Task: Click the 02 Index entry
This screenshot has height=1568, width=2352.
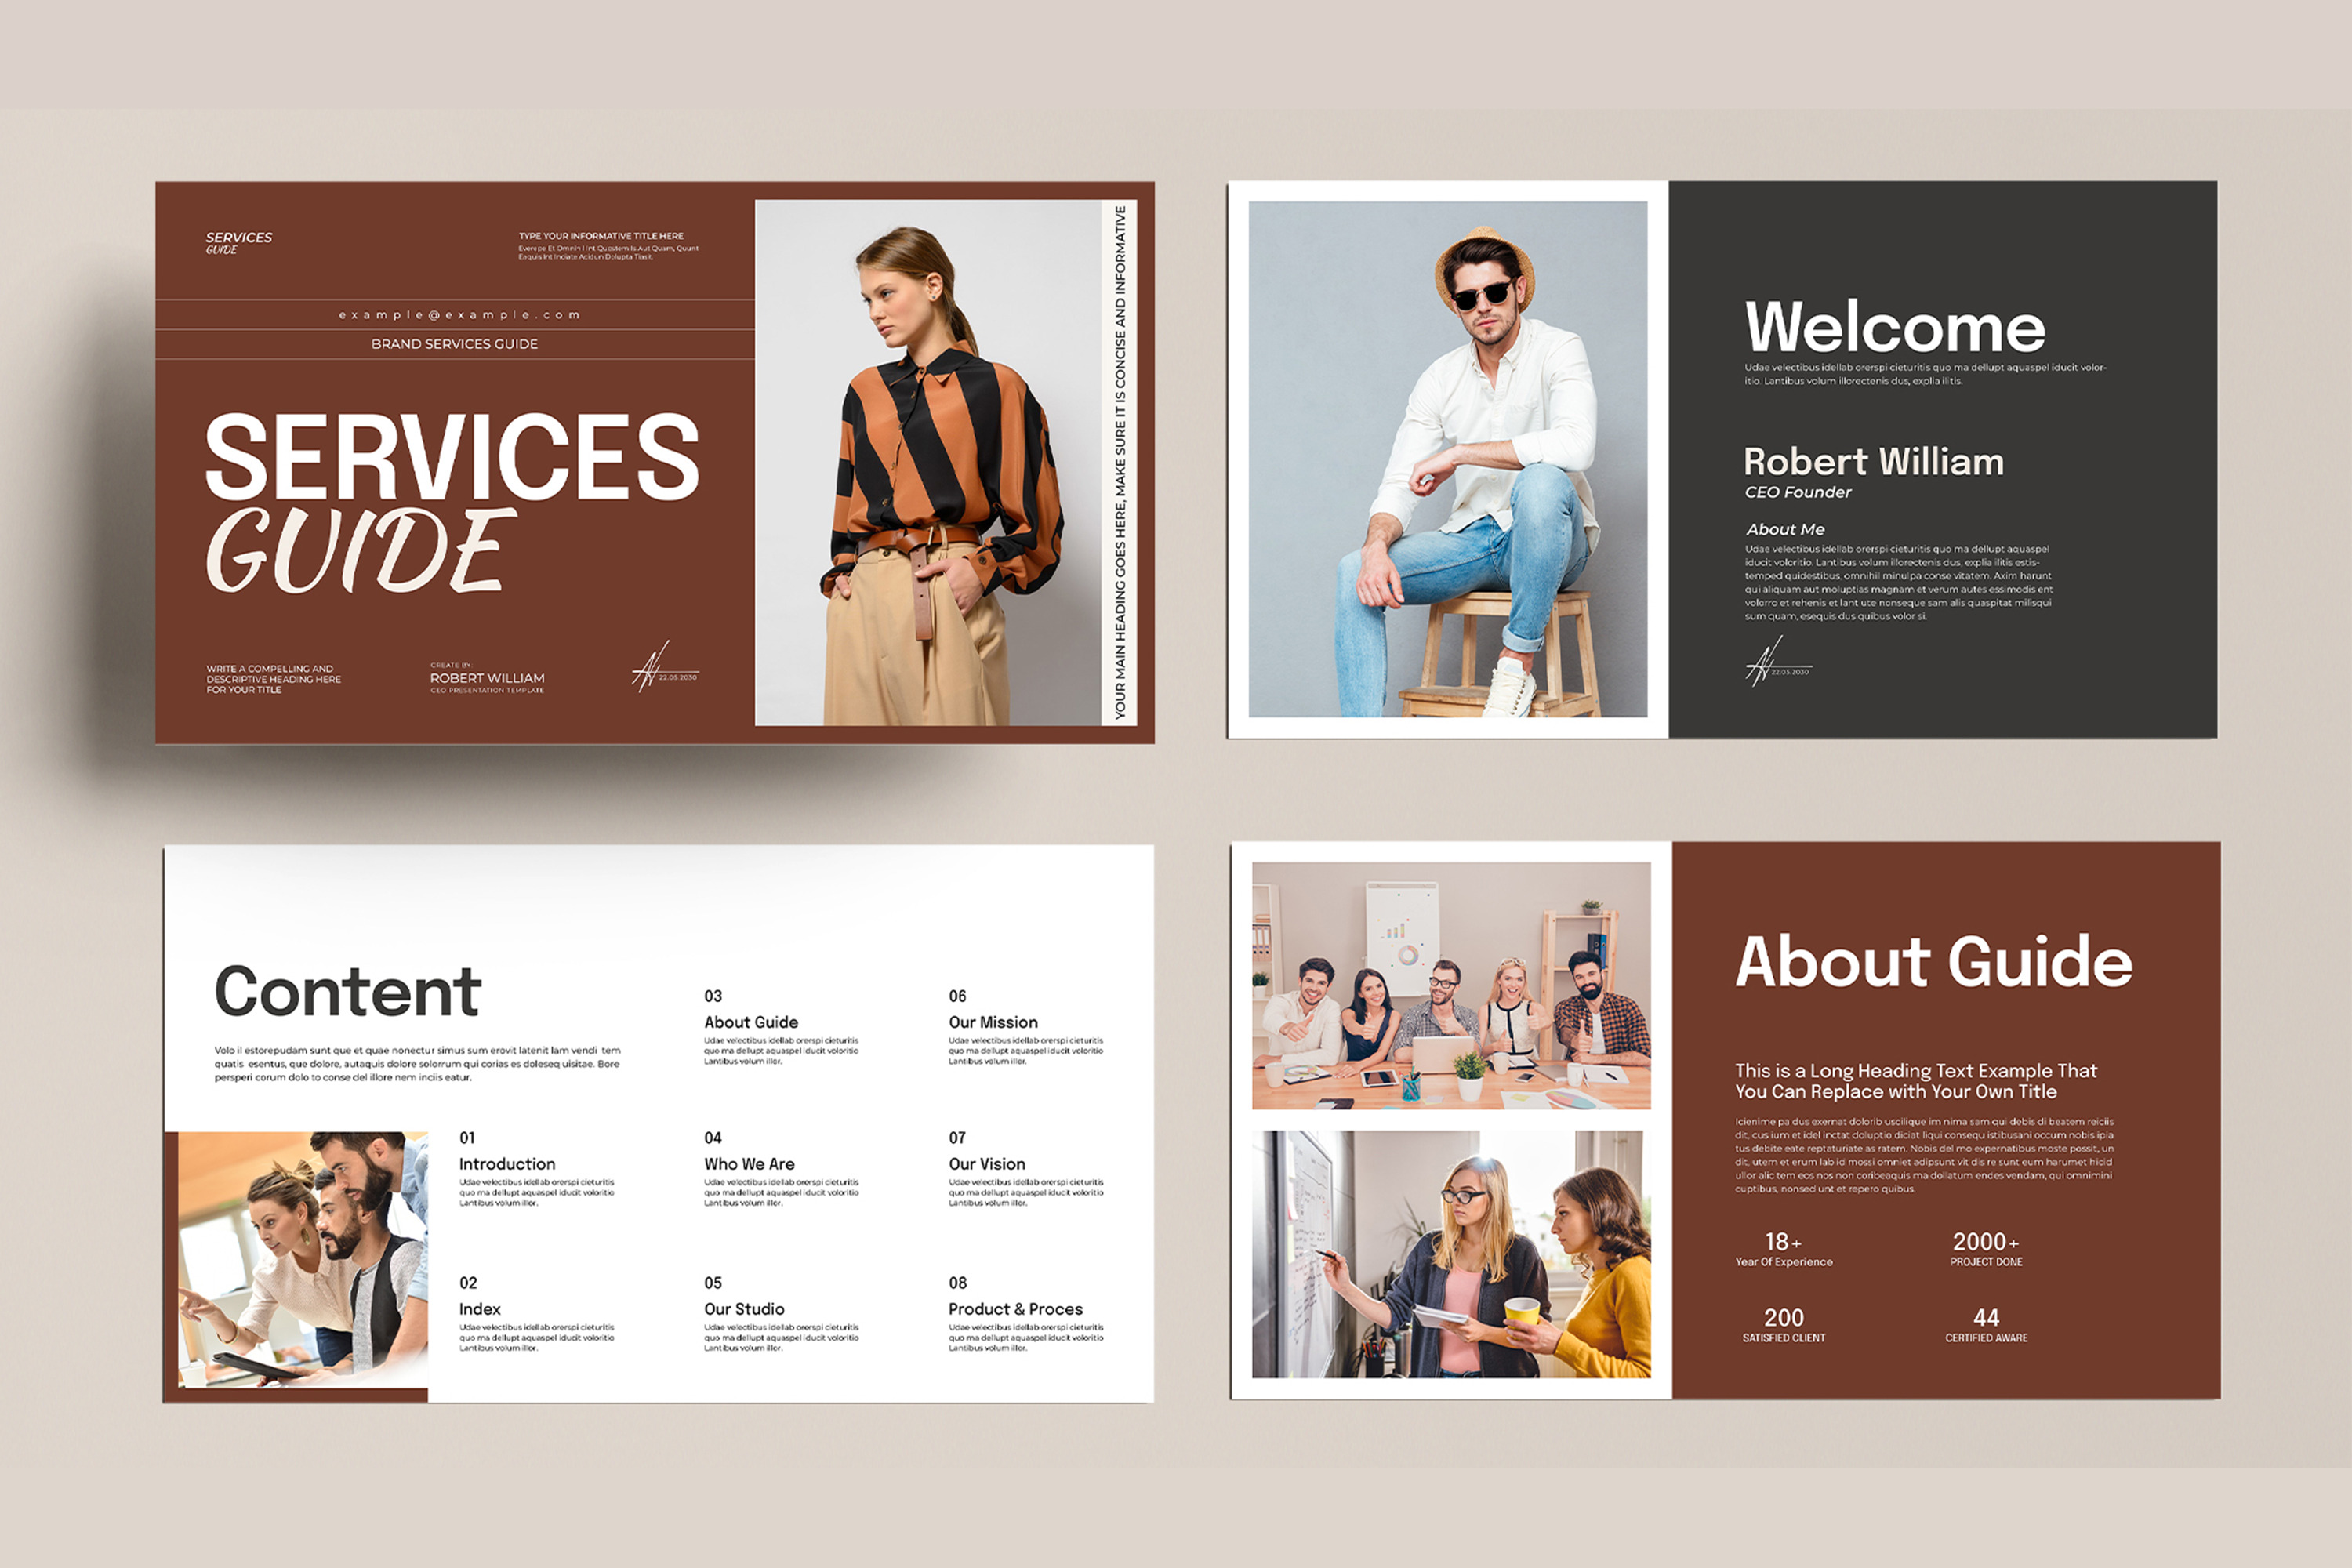Action: click(x=537, y=1314)
